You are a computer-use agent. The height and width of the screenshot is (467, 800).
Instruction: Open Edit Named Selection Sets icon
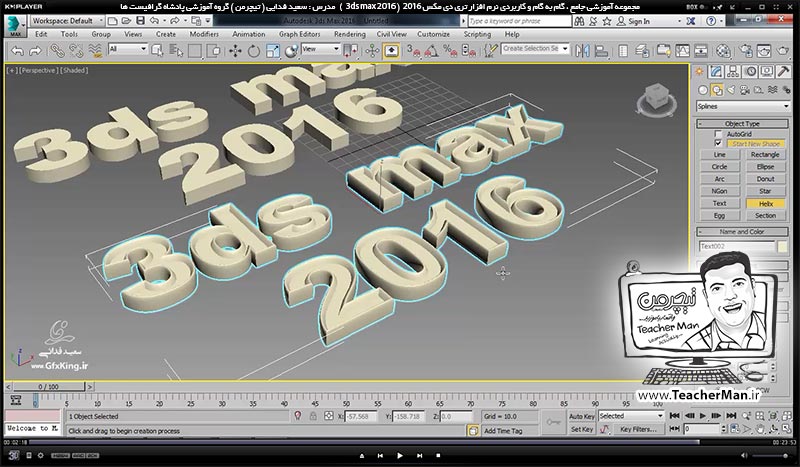tap(490, 51)
